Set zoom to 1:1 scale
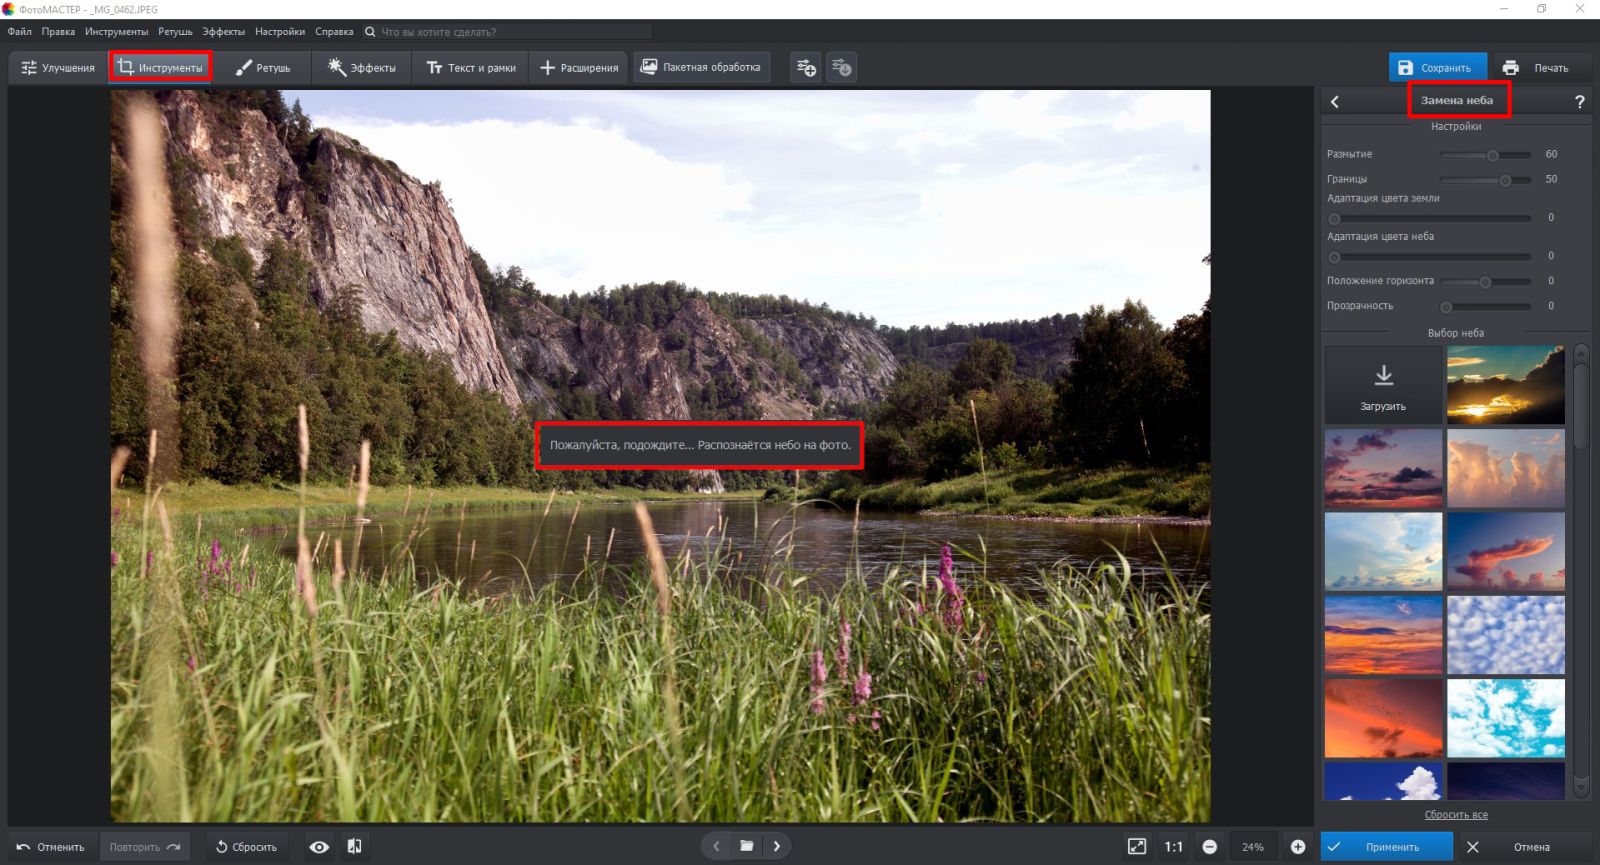Viewport: 1600px width, 865px height. 1173,847
